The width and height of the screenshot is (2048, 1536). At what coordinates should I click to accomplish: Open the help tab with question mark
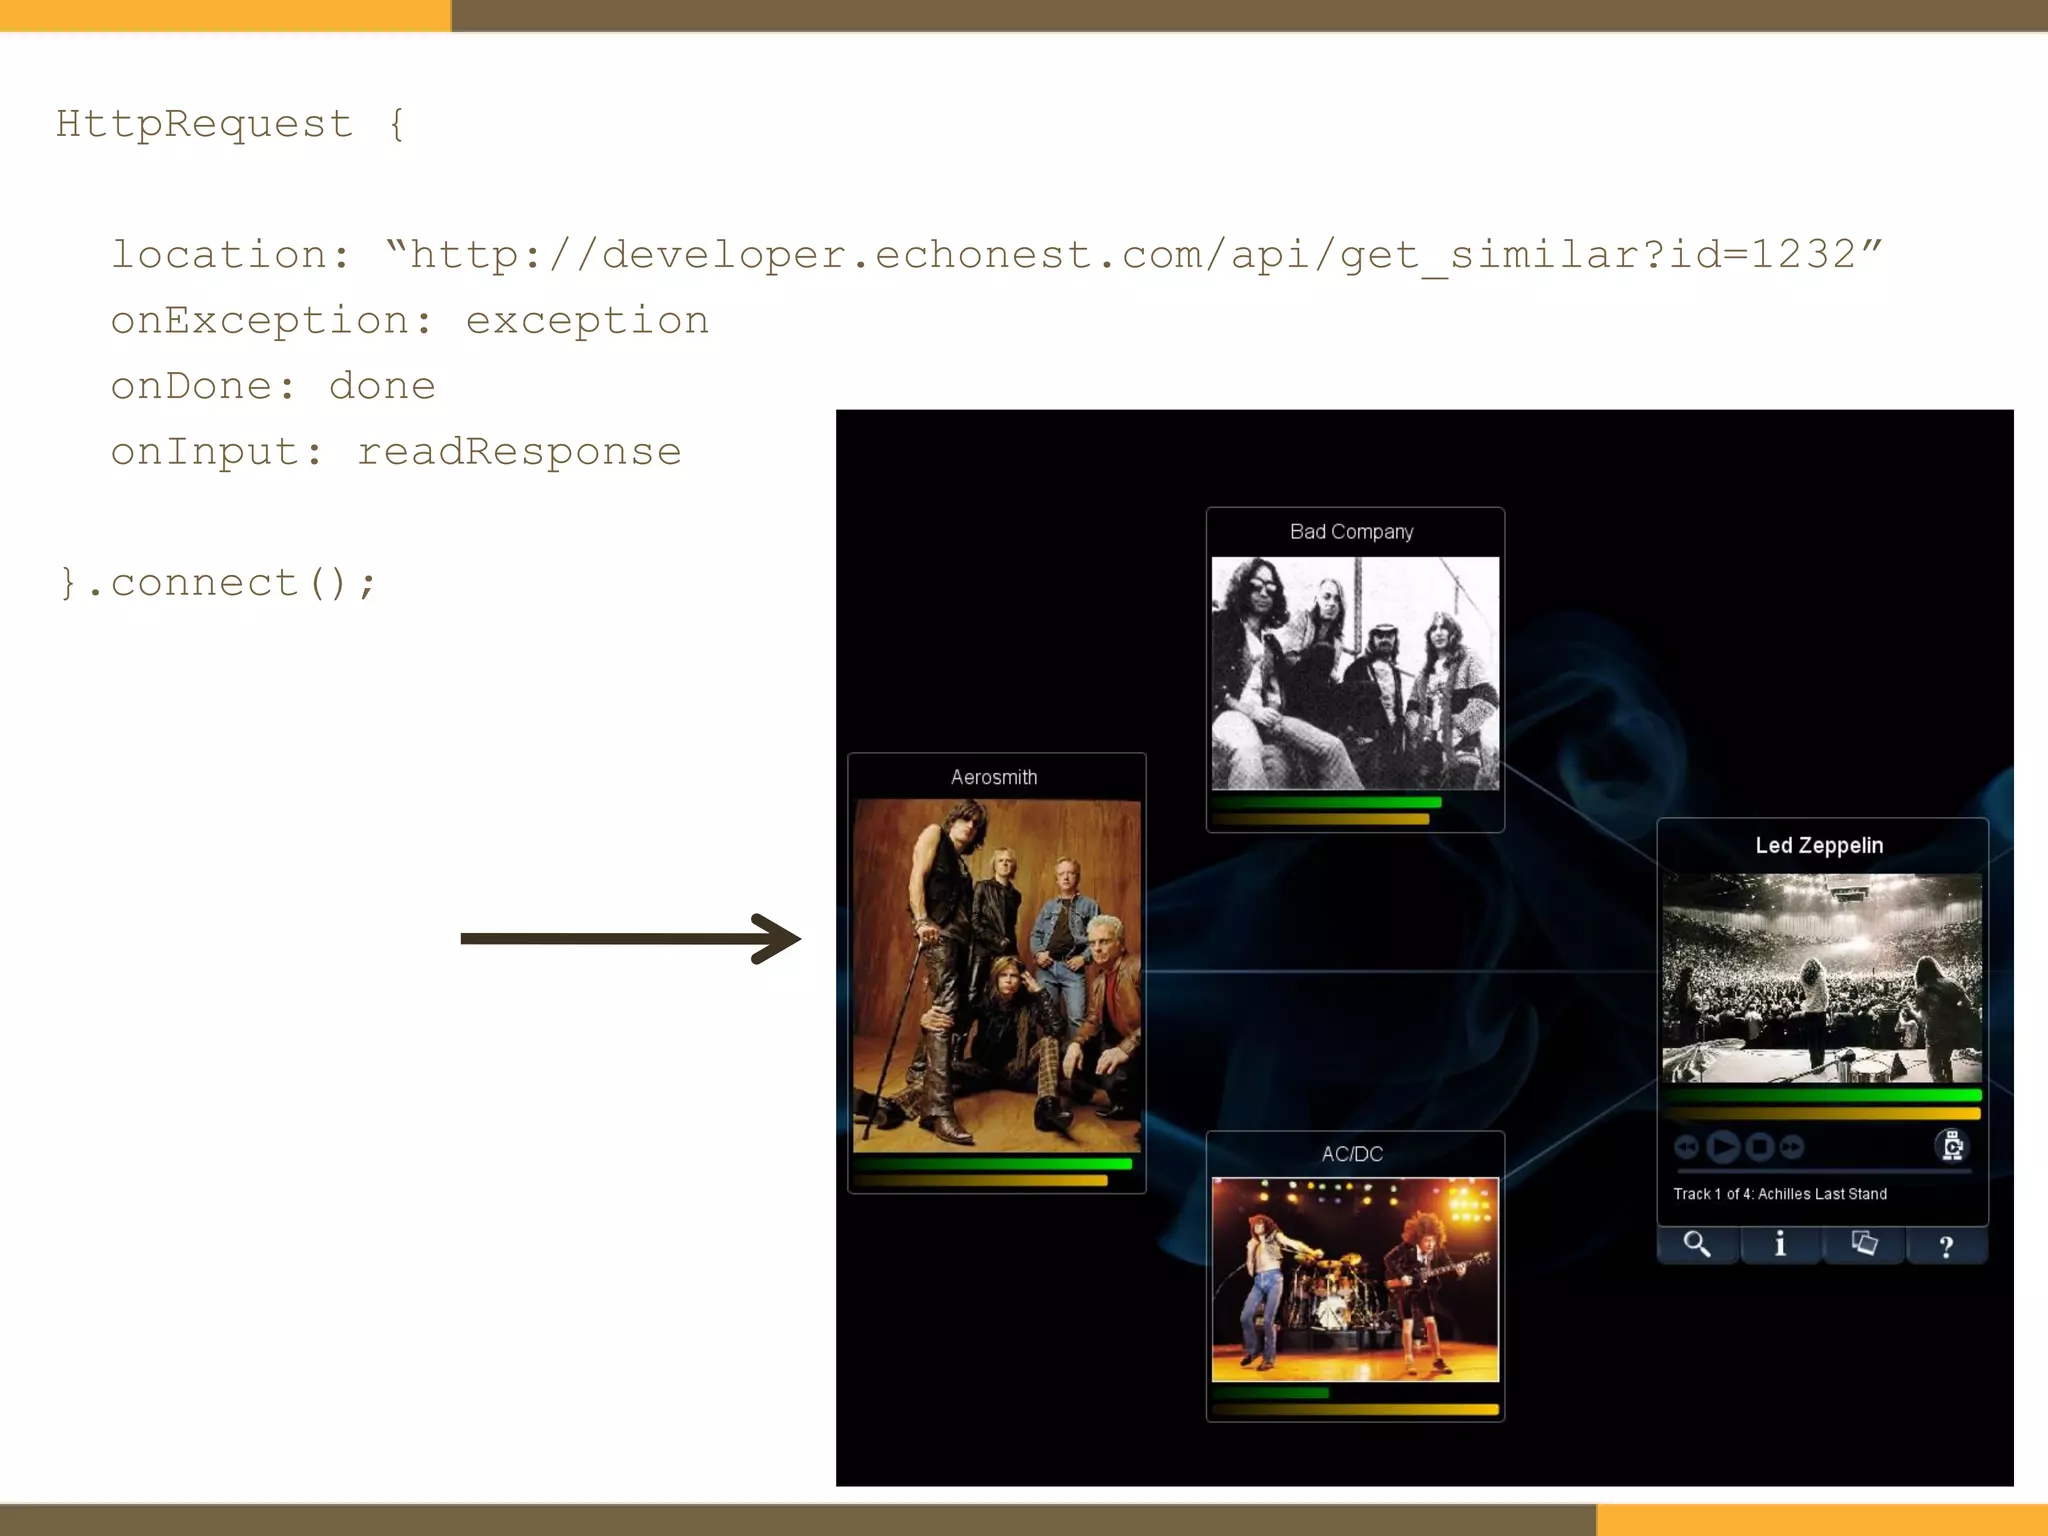[x=1946, y=1245]
